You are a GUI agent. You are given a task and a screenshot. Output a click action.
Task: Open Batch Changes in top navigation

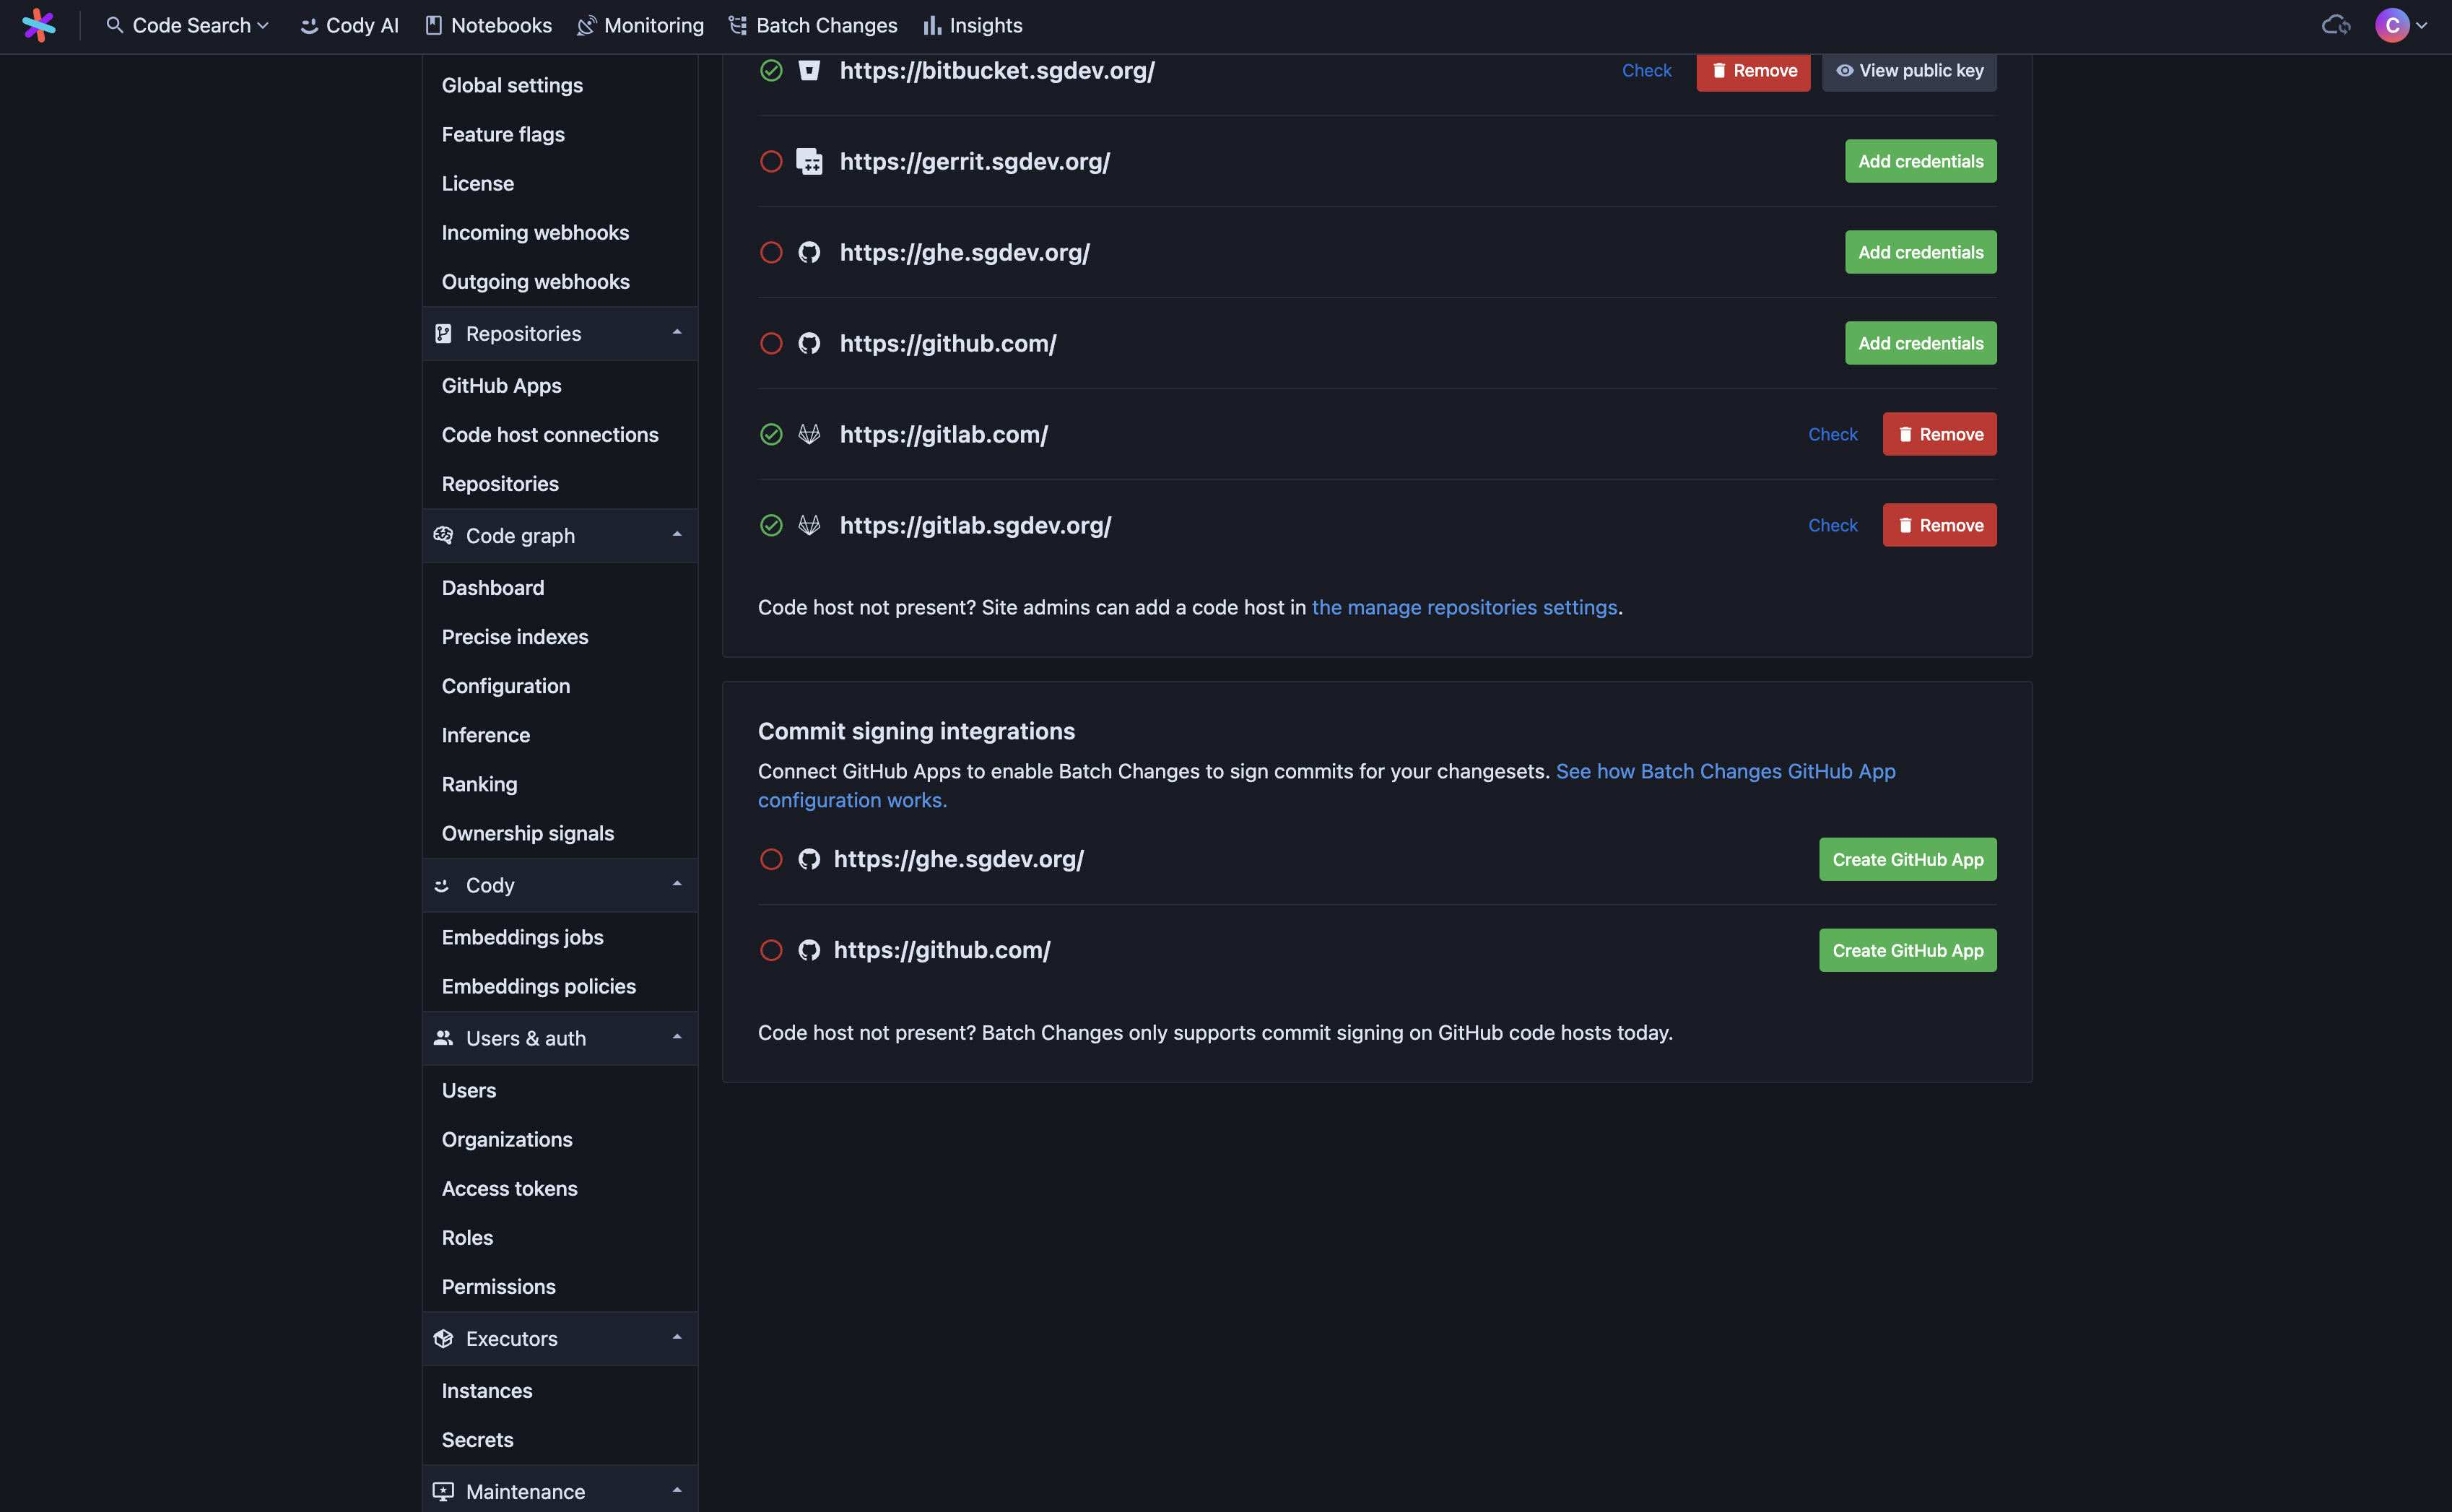(813, 25)
